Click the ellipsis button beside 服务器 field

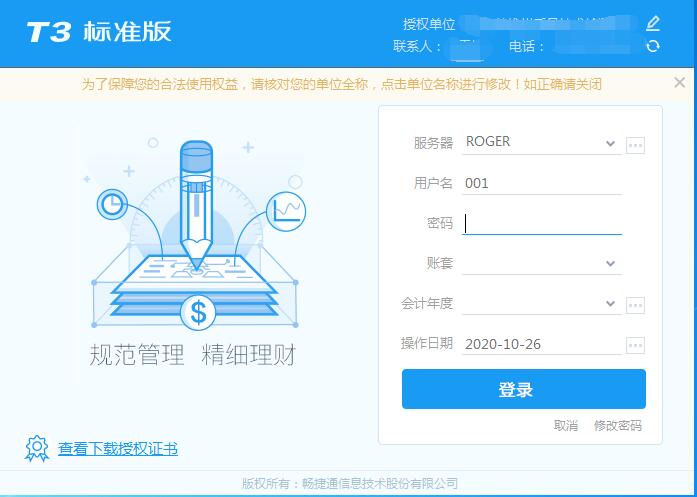pyautogui.click(x=635, y=145)
